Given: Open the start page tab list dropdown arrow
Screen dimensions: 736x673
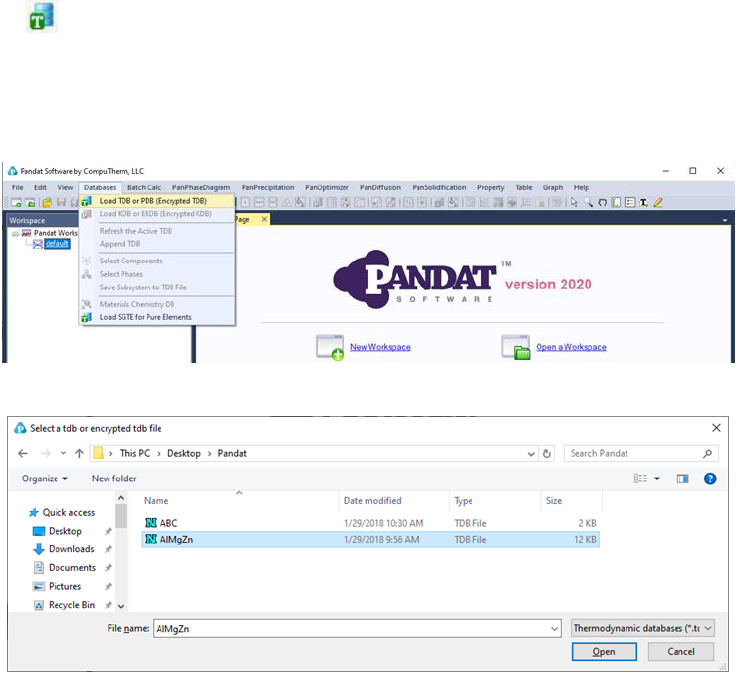Looking at the screenshot, I should coord(725,220).
